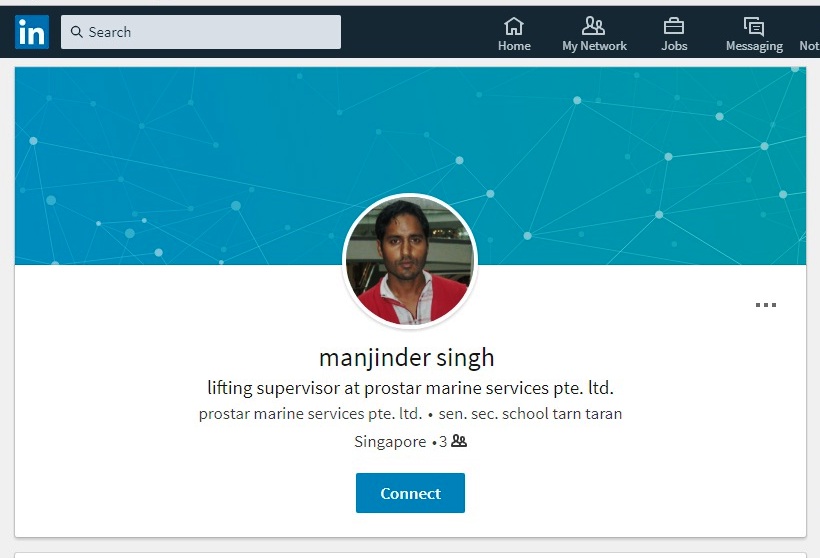820x558 pixels.
Task: Open the Home house icon
Action: point(514,26)
